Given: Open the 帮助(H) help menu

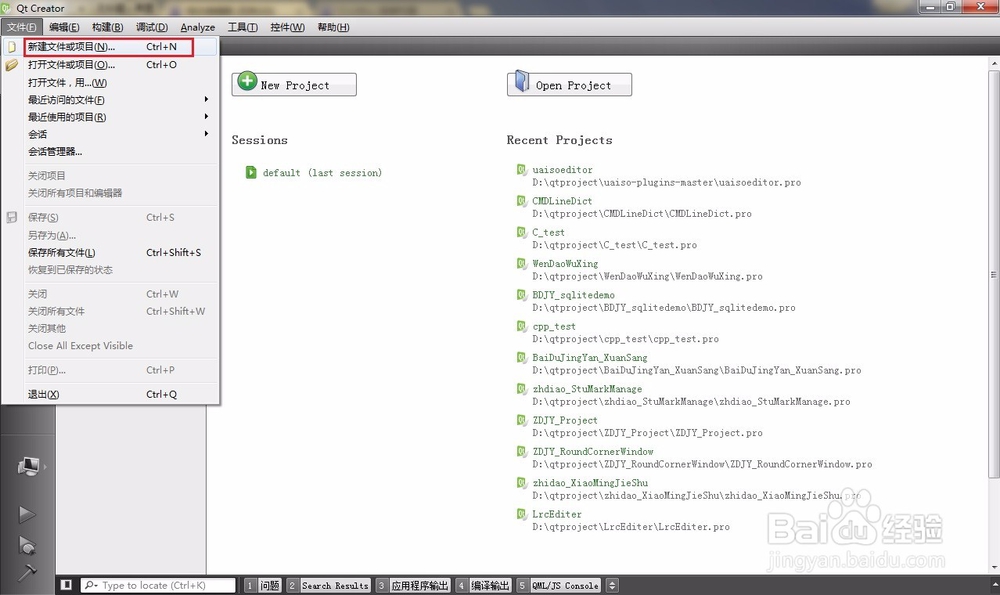Looking at the screenshot, I should click(333, 27).
